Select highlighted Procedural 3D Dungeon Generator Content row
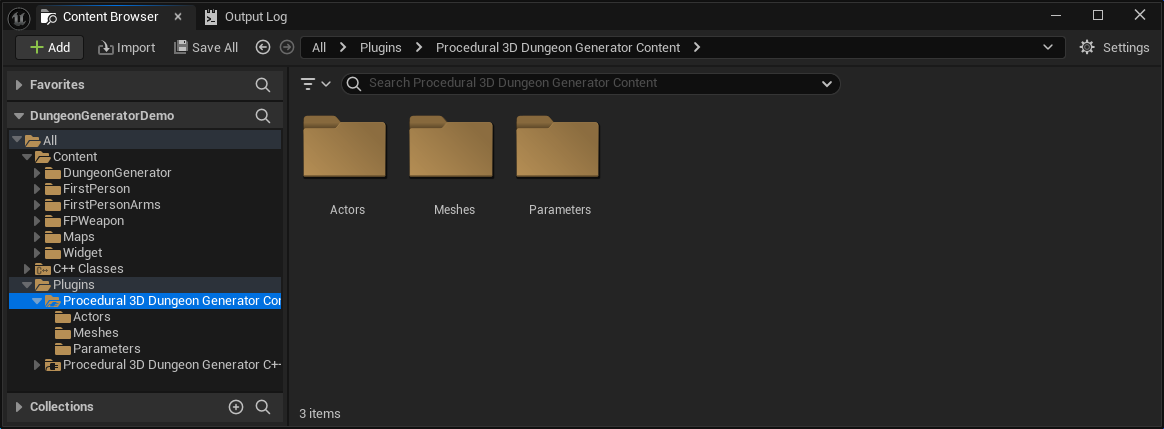Image resolution: width=1164 pixels, height=429 pixels. point(145,301)
